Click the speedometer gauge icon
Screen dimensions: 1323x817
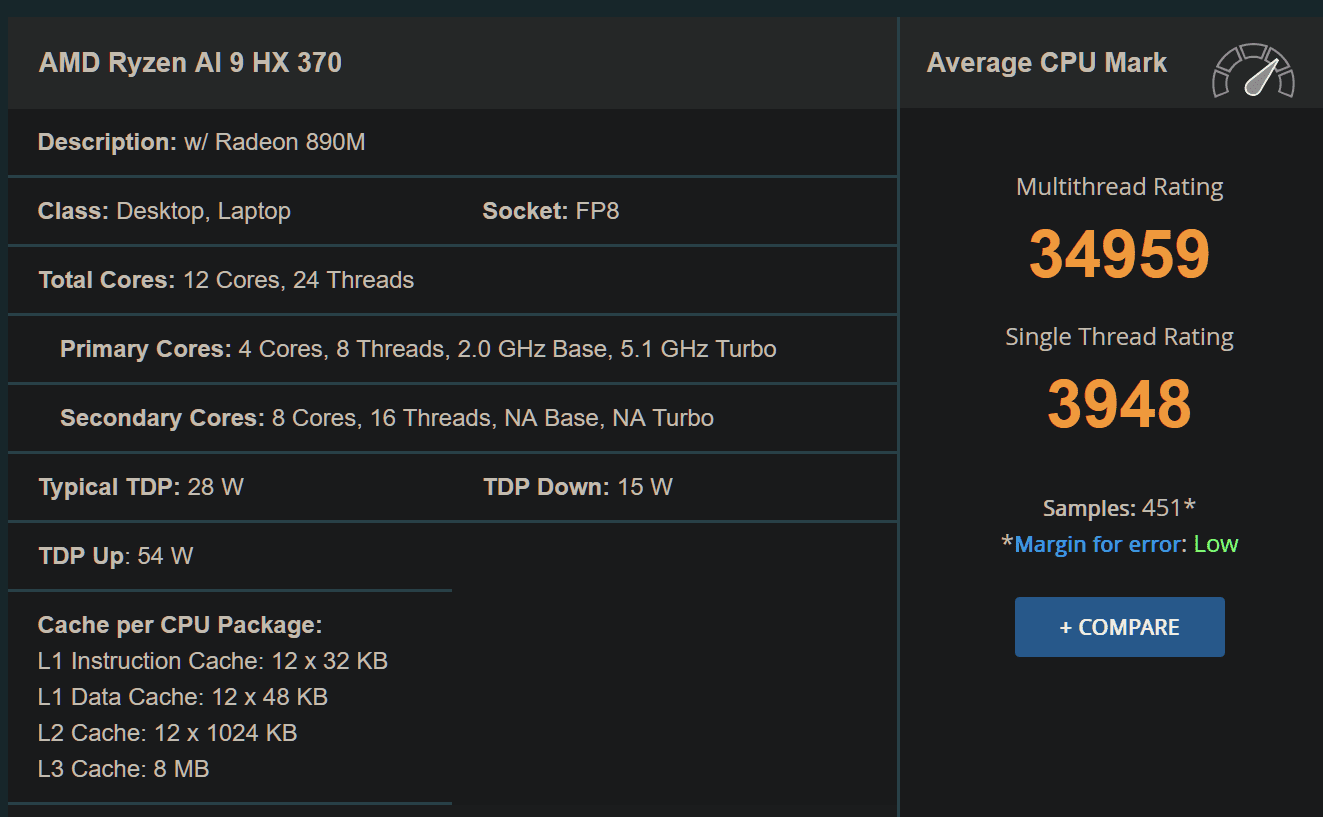point(1254,71)
